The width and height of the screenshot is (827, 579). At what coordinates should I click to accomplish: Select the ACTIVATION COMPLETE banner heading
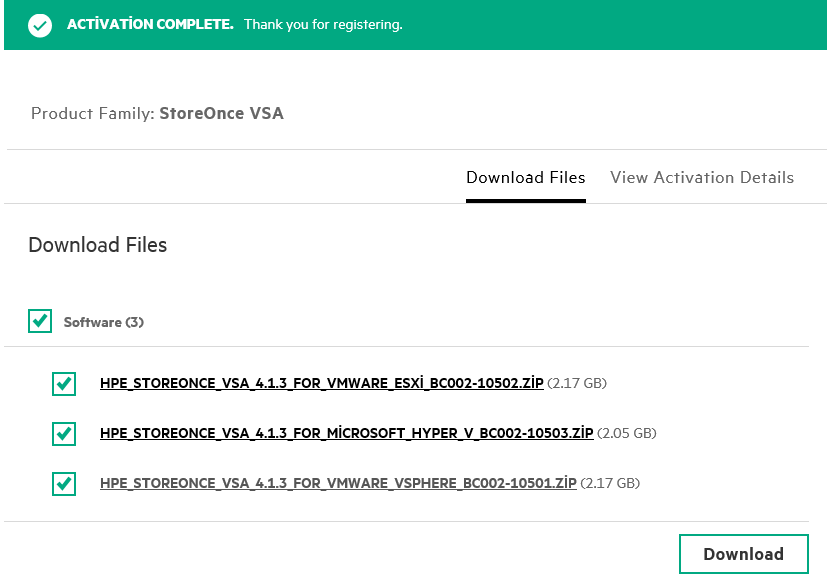(x=150, y=24)
